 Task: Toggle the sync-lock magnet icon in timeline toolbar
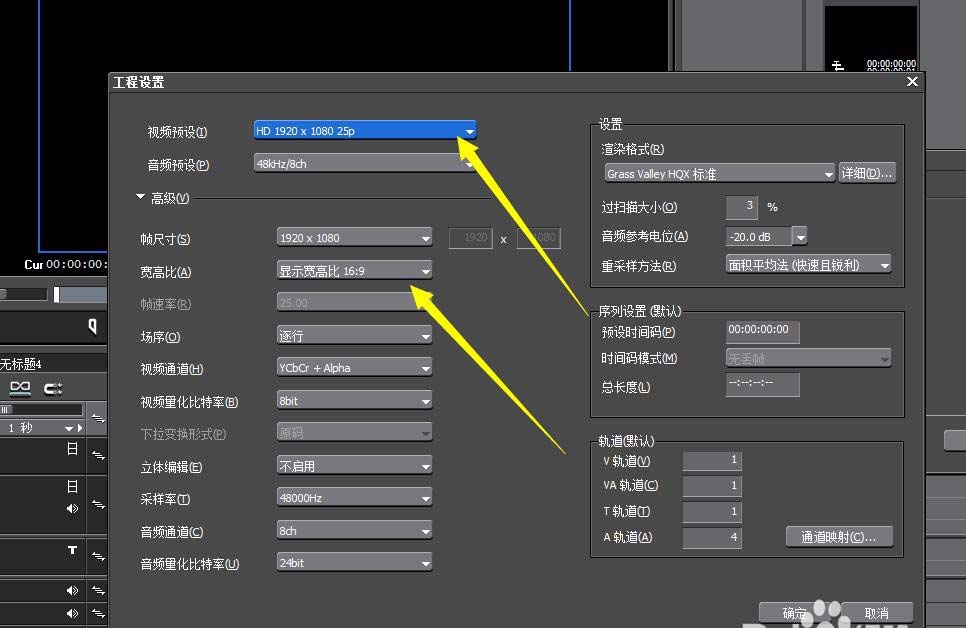point(53,388)
